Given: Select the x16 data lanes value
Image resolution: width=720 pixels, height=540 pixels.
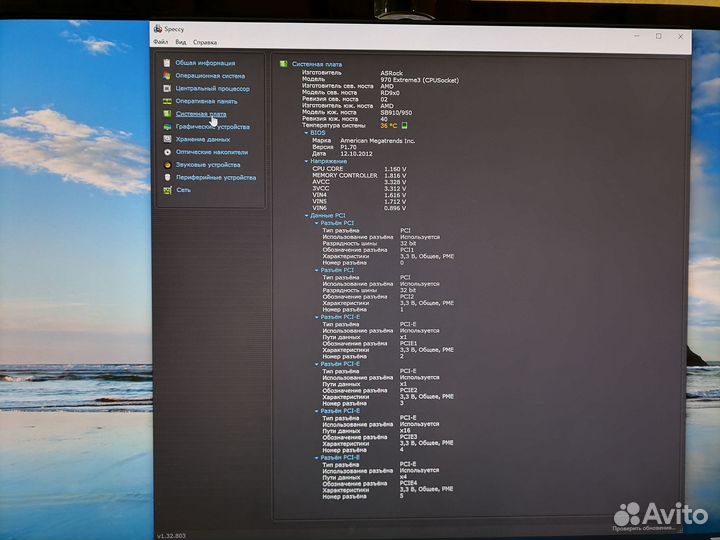Looking at the screenshot, I should [405, 431].
